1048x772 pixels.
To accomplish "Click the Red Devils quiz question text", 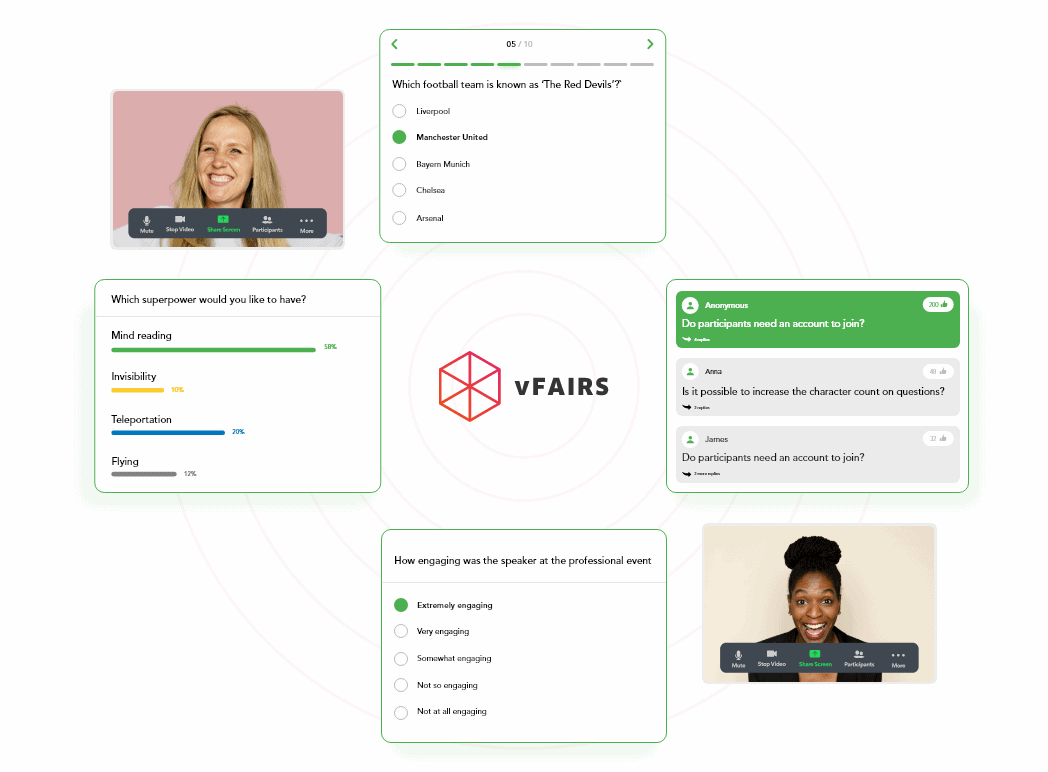I will pyautogui.click(x=506, y=84).
